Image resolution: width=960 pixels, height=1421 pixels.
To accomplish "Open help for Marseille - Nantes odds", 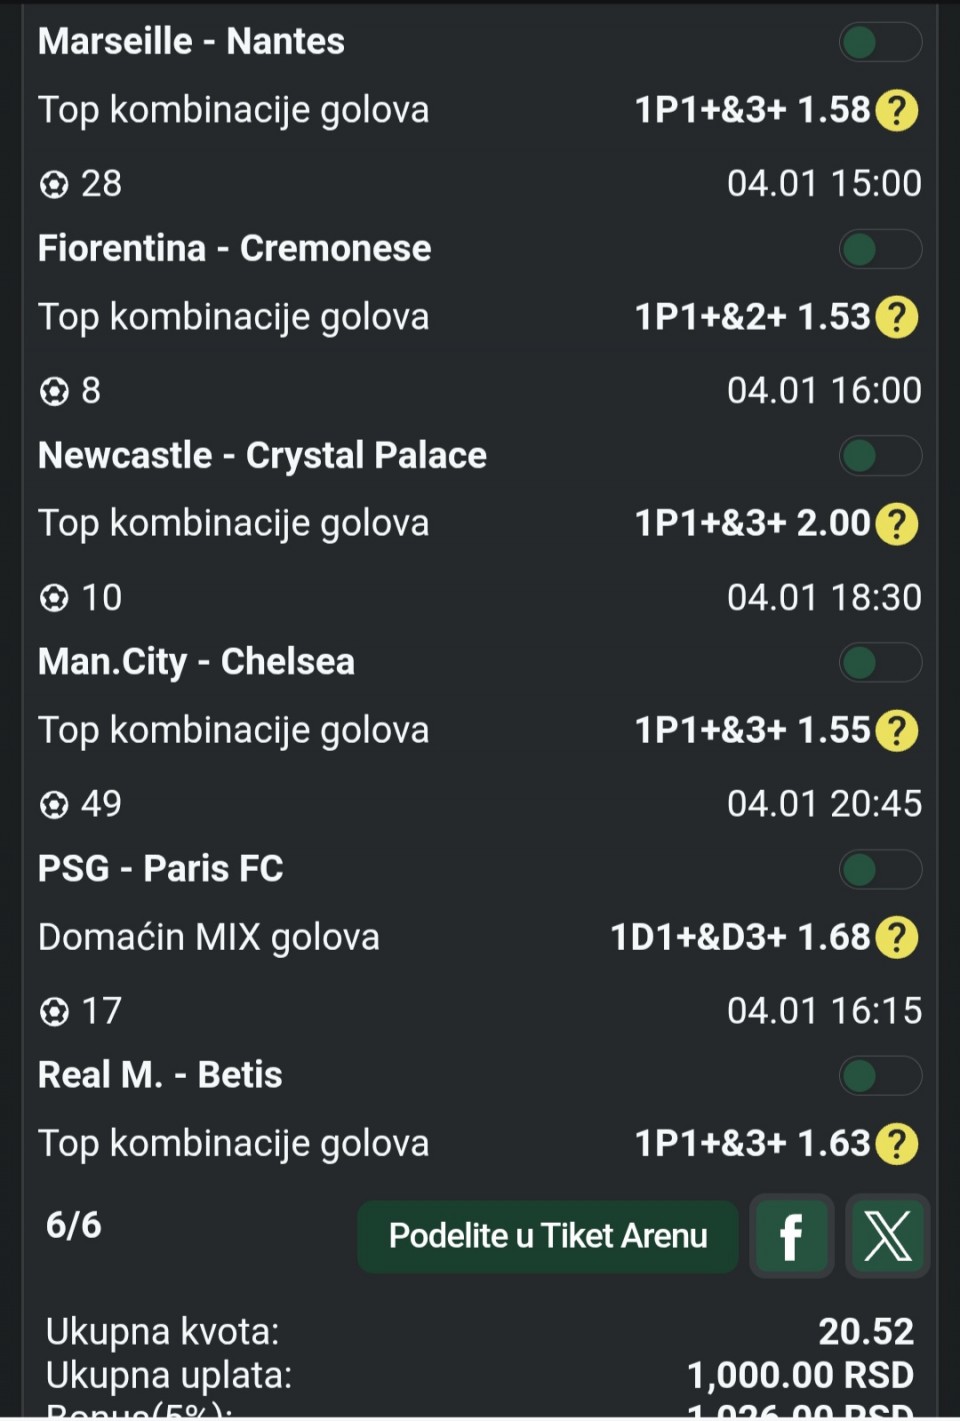I will point(896,111).
